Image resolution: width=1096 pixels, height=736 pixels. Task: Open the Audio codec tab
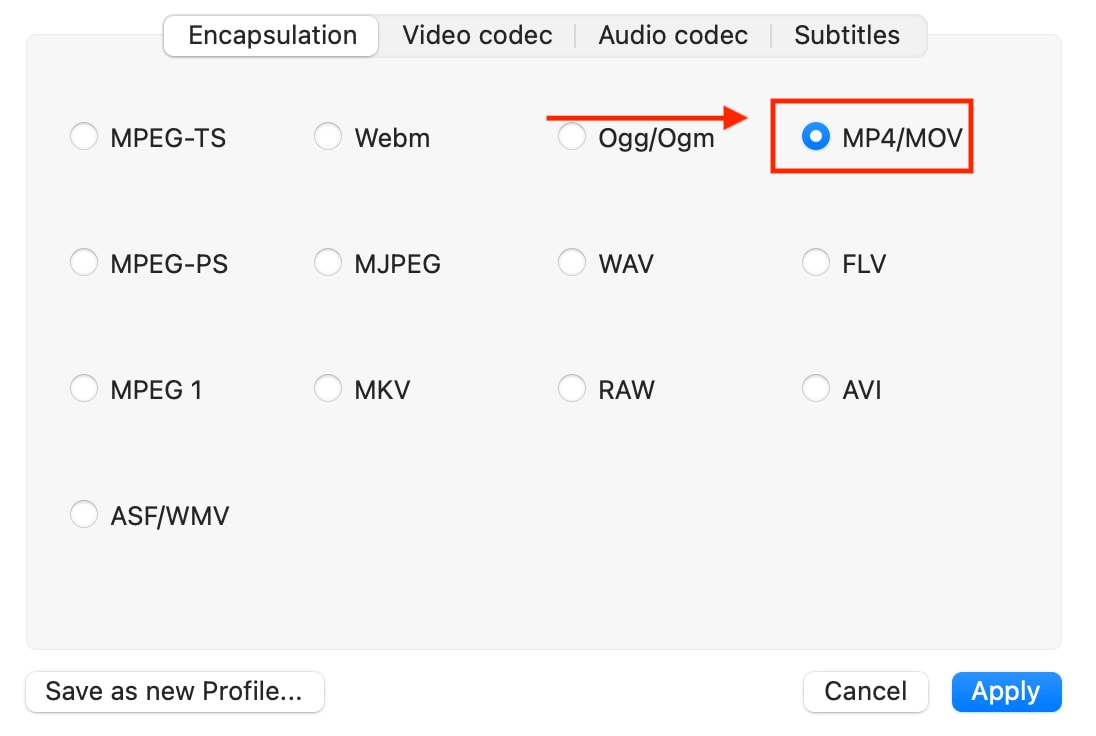tap(673, 36)
